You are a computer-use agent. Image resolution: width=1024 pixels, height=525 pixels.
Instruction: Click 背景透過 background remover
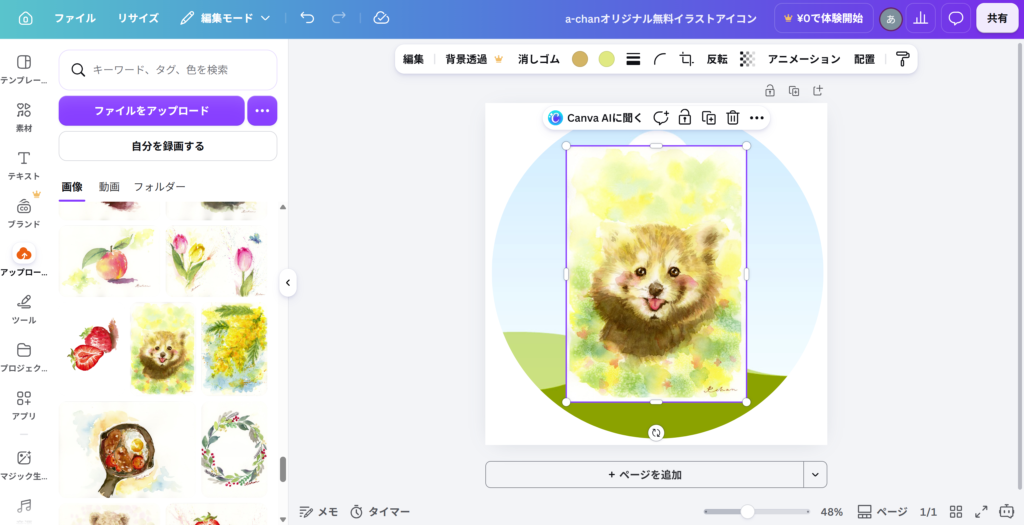pos(474,59)
